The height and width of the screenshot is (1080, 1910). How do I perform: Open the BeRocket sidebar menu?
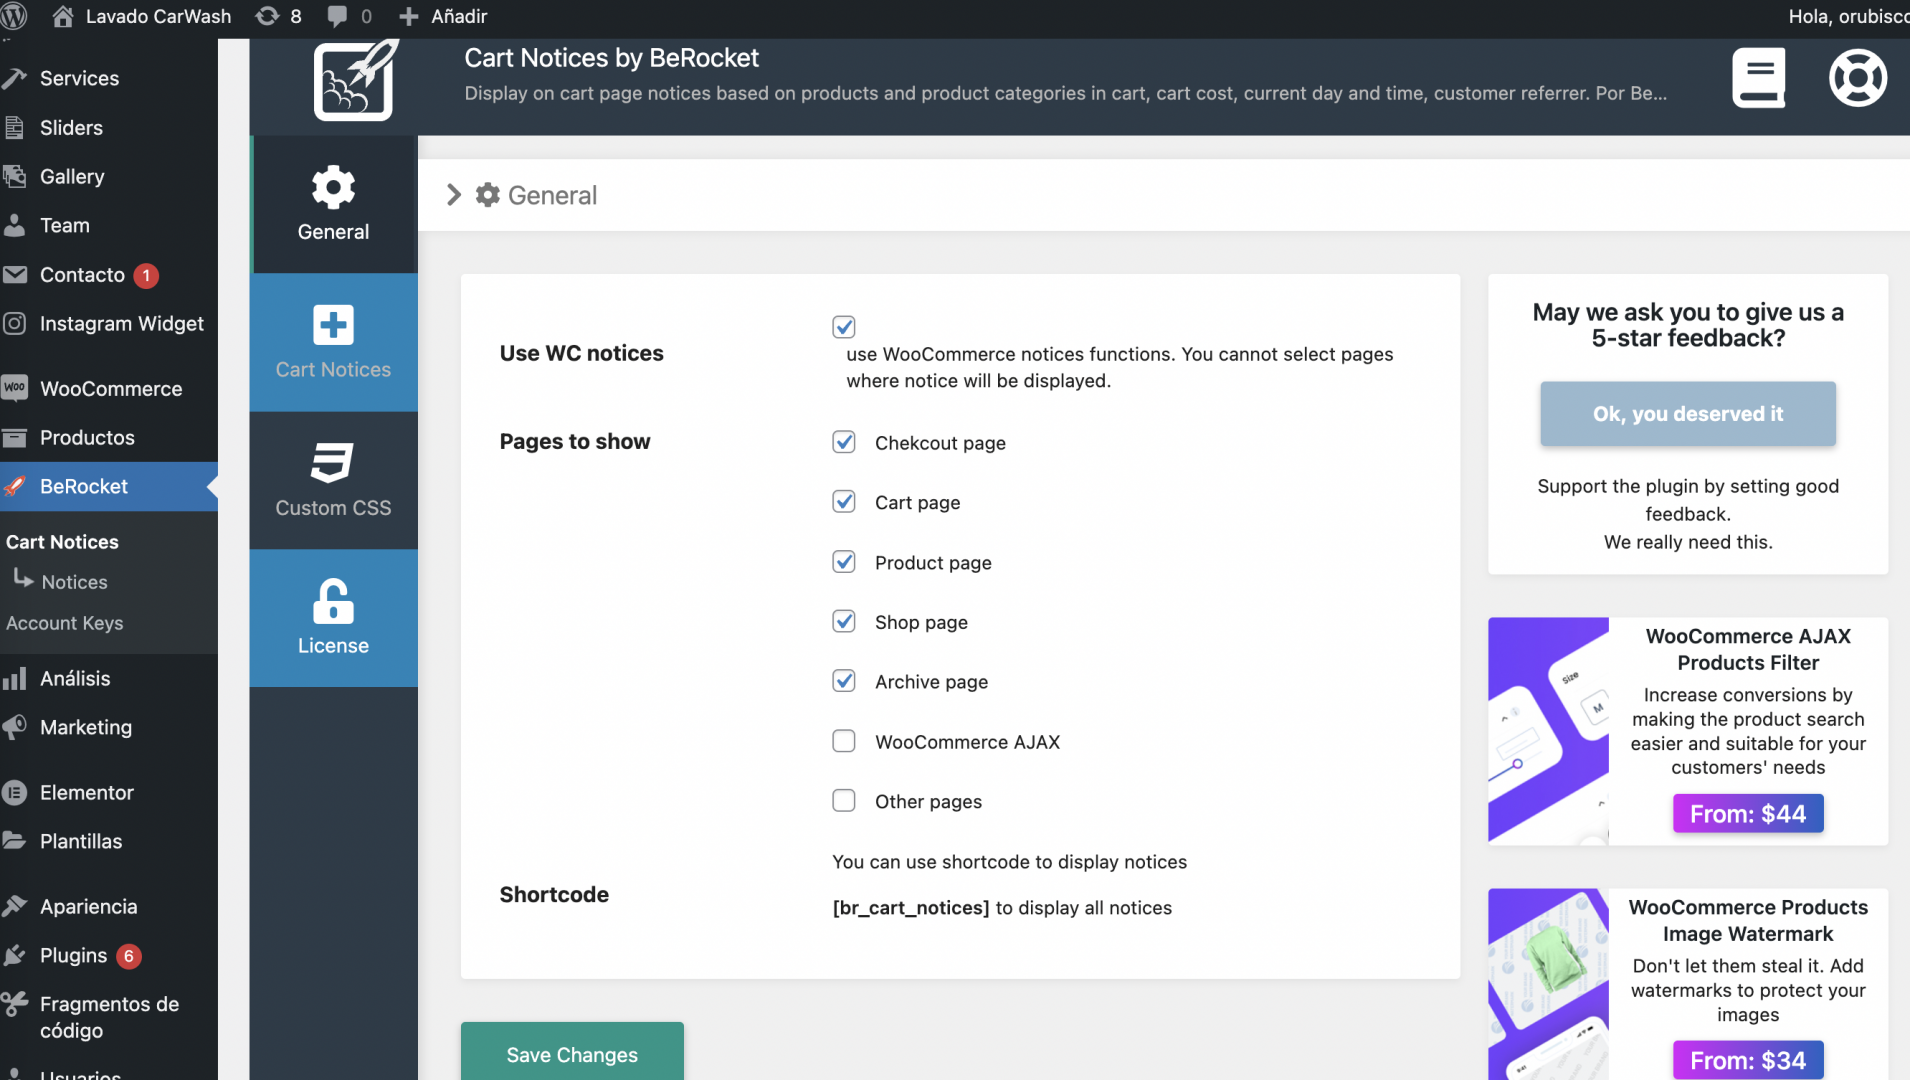click(109, 486)
